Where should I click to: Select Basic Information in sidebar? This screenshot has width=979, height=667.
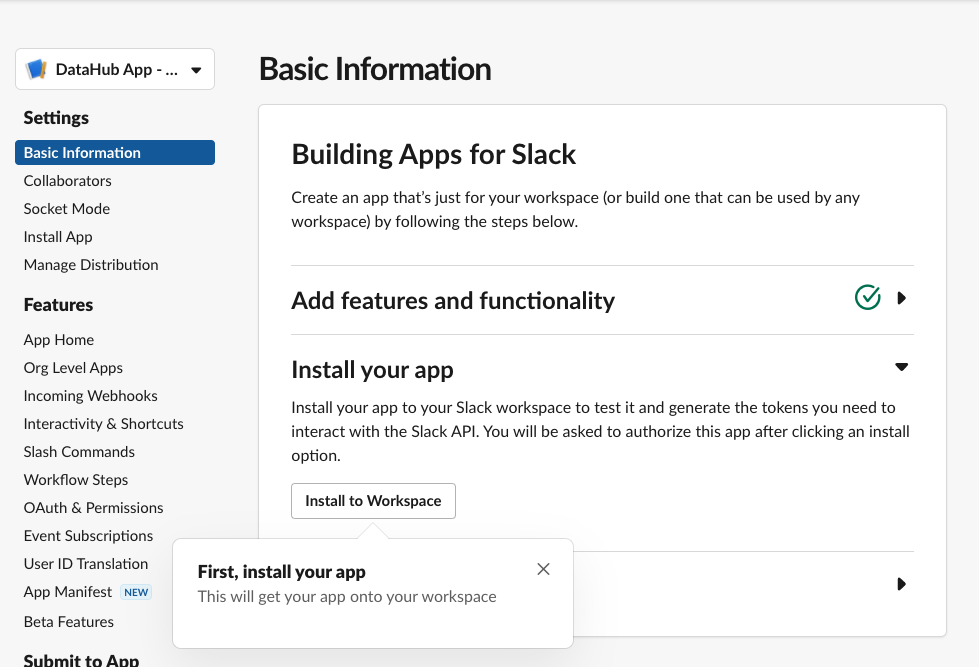82,153
